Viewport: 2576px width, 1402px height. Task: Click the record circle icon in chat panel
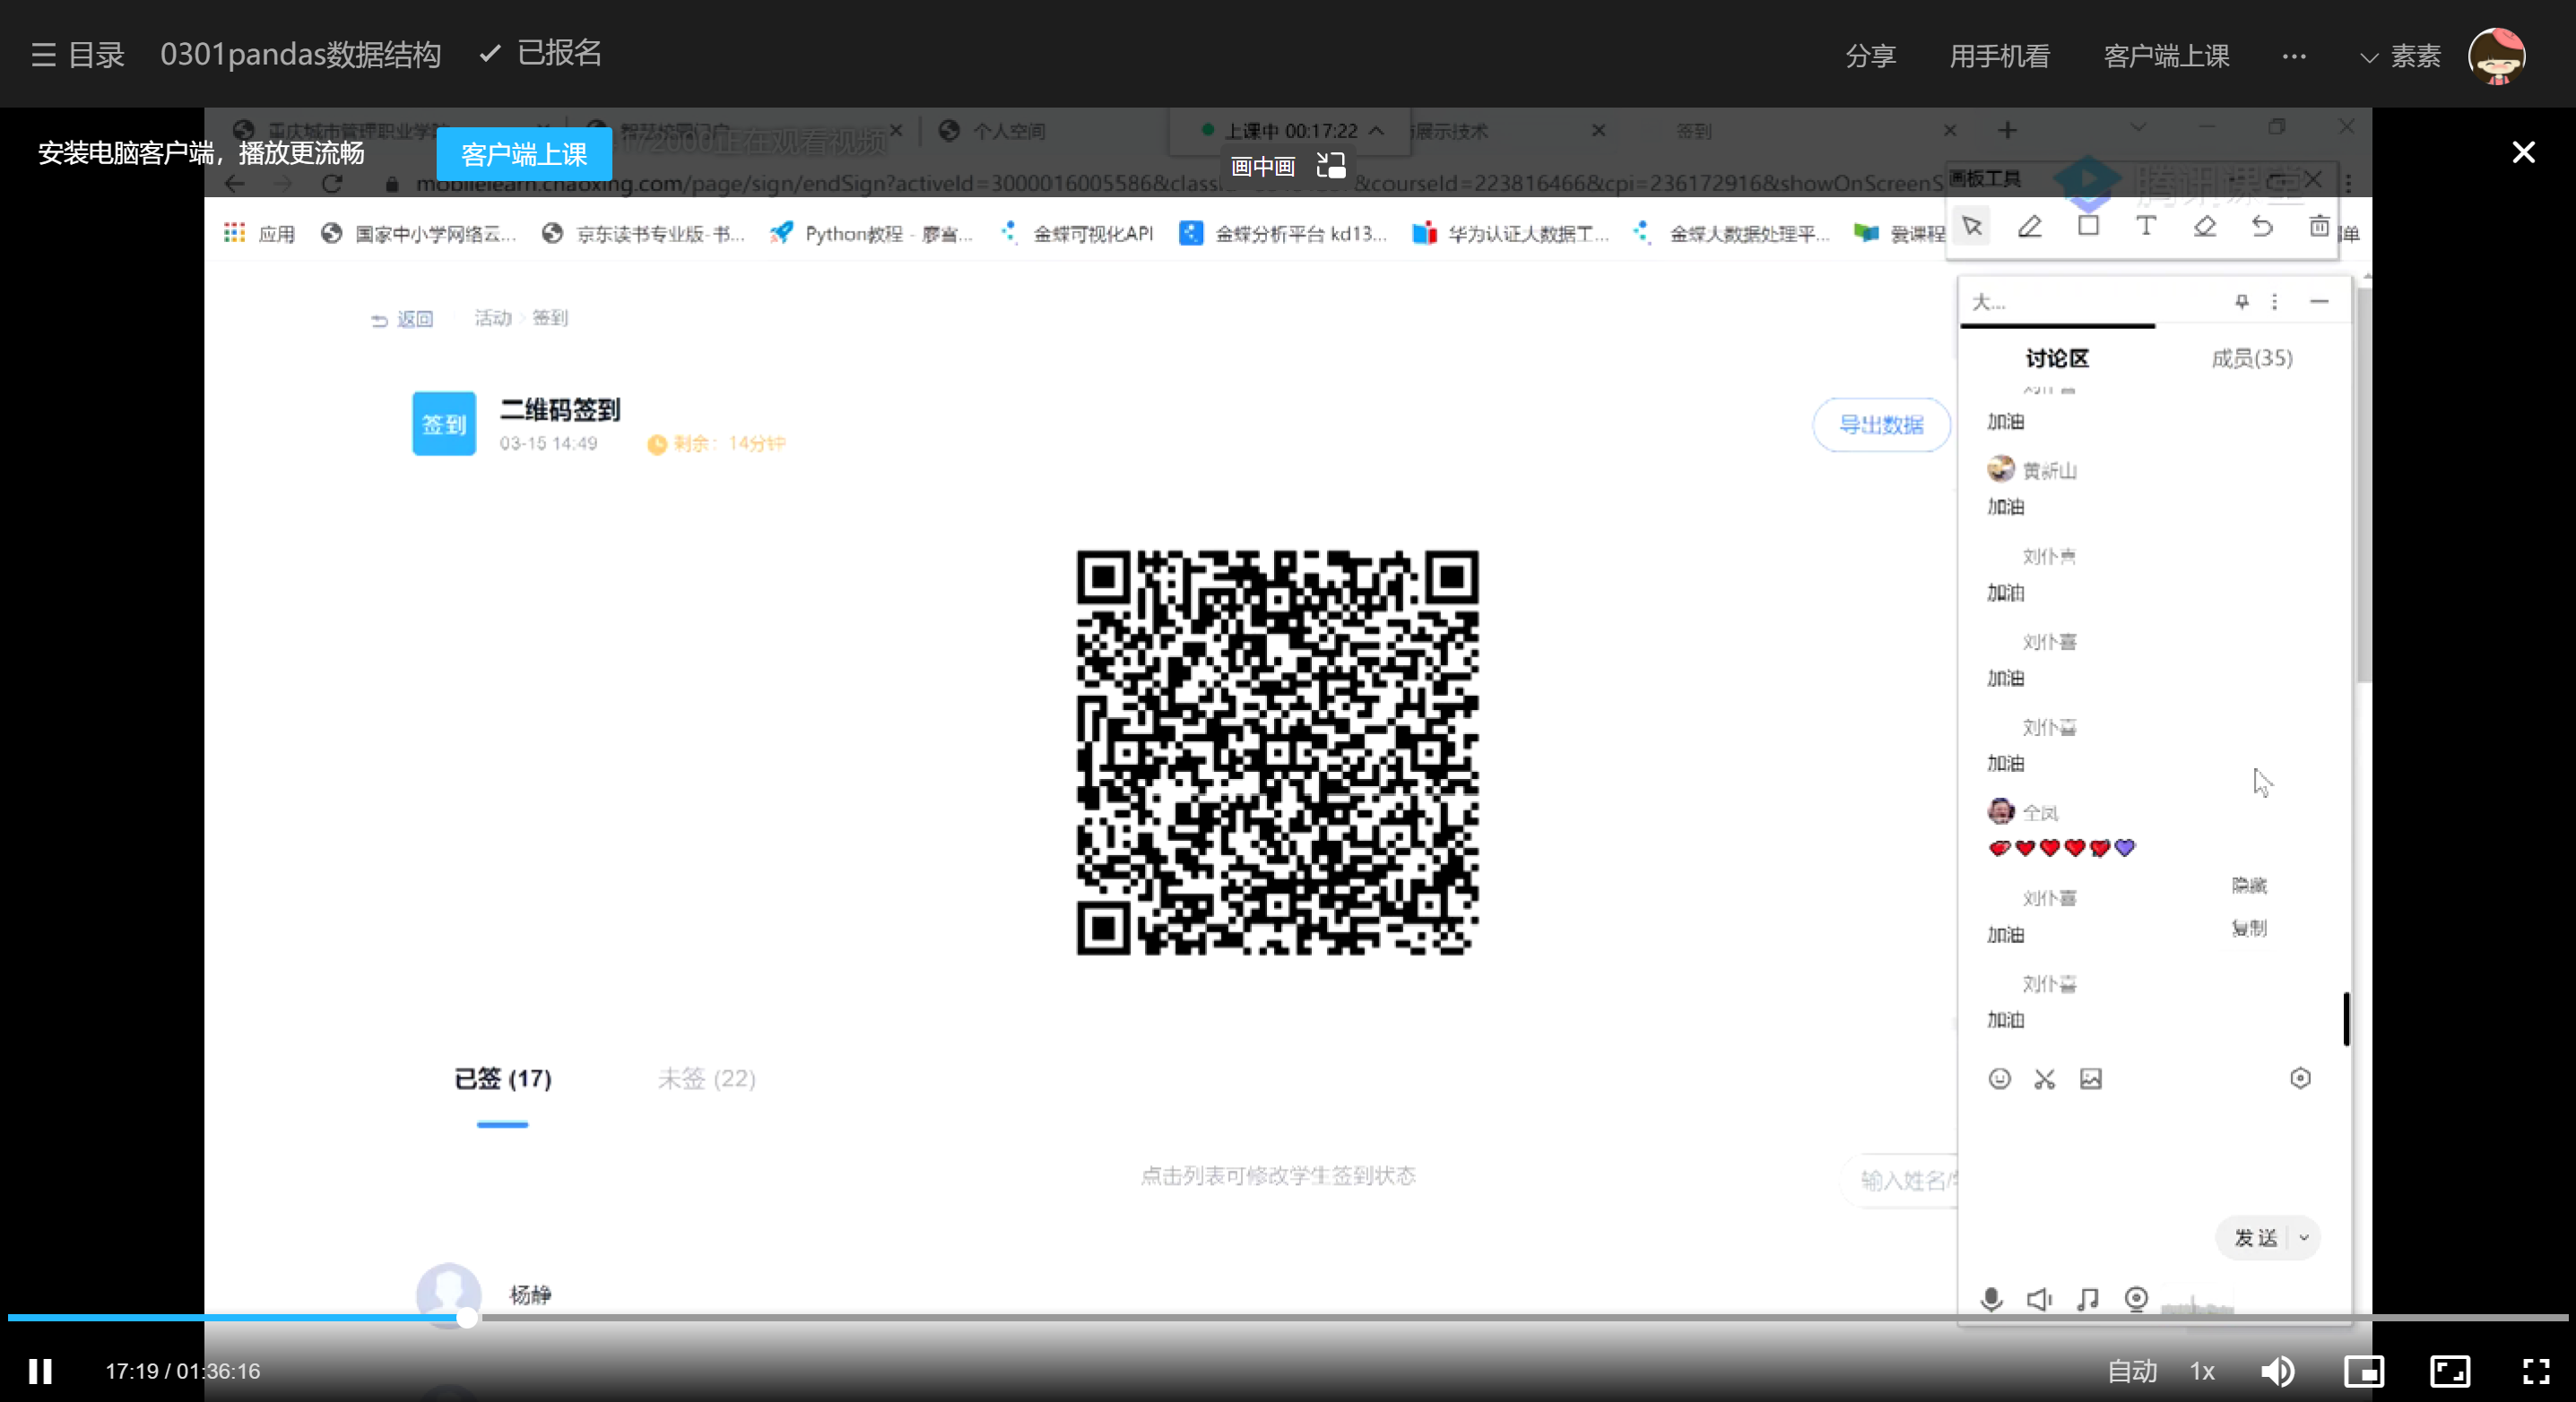coord(2136,1299)
